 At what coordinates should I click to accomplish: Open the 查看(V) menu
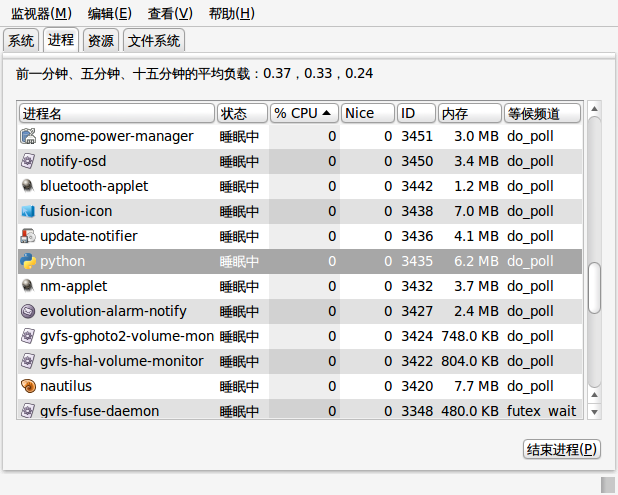[x=170, y=14]
